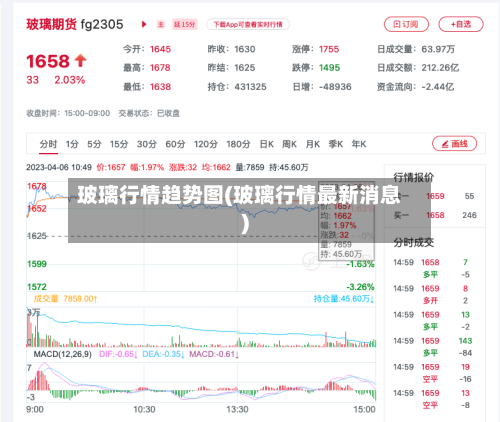Click the 2.03% change percentage
The image size is (500, 422).
[70, 80]
